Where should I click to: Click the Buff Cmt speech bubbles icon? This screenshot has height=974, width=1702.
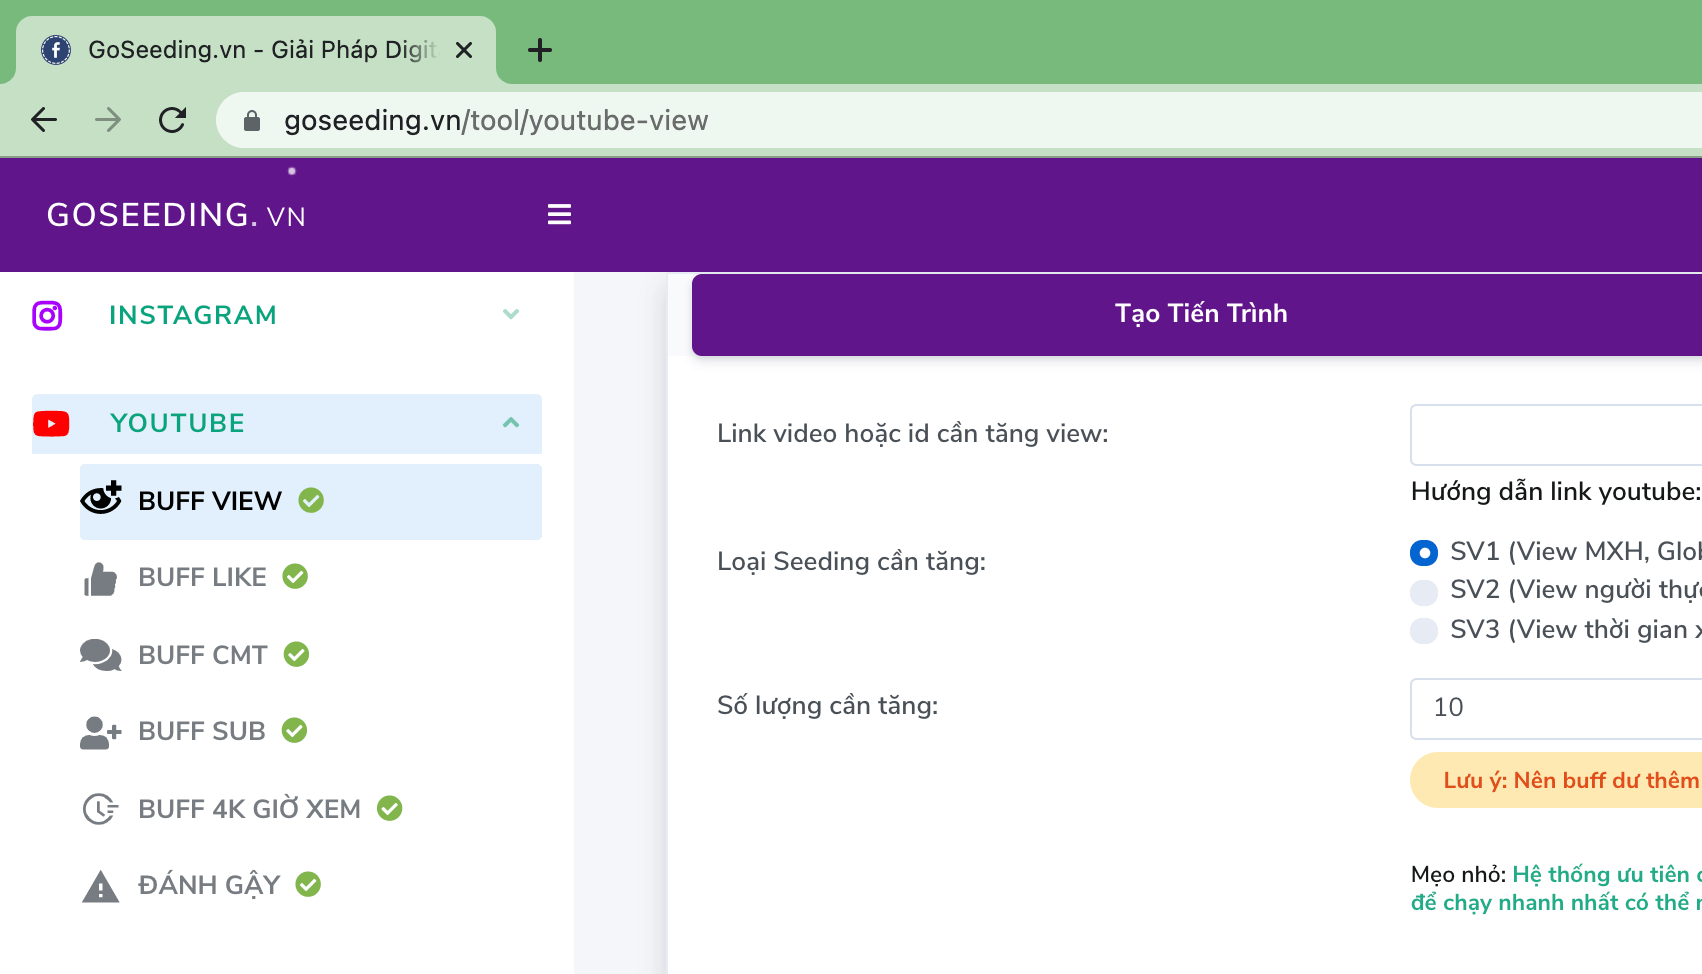coord(100,655)
